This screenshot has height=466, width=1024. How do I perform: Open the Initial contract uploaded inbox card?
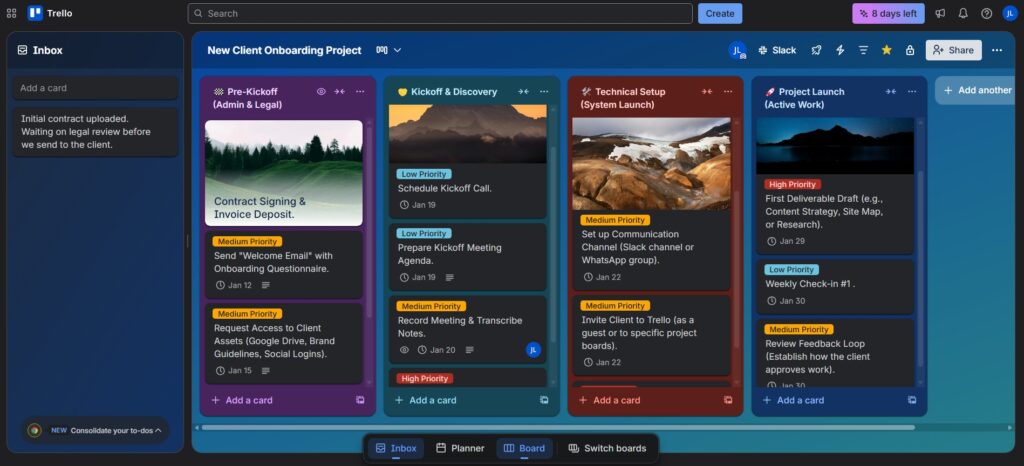(x=95, y=132)
